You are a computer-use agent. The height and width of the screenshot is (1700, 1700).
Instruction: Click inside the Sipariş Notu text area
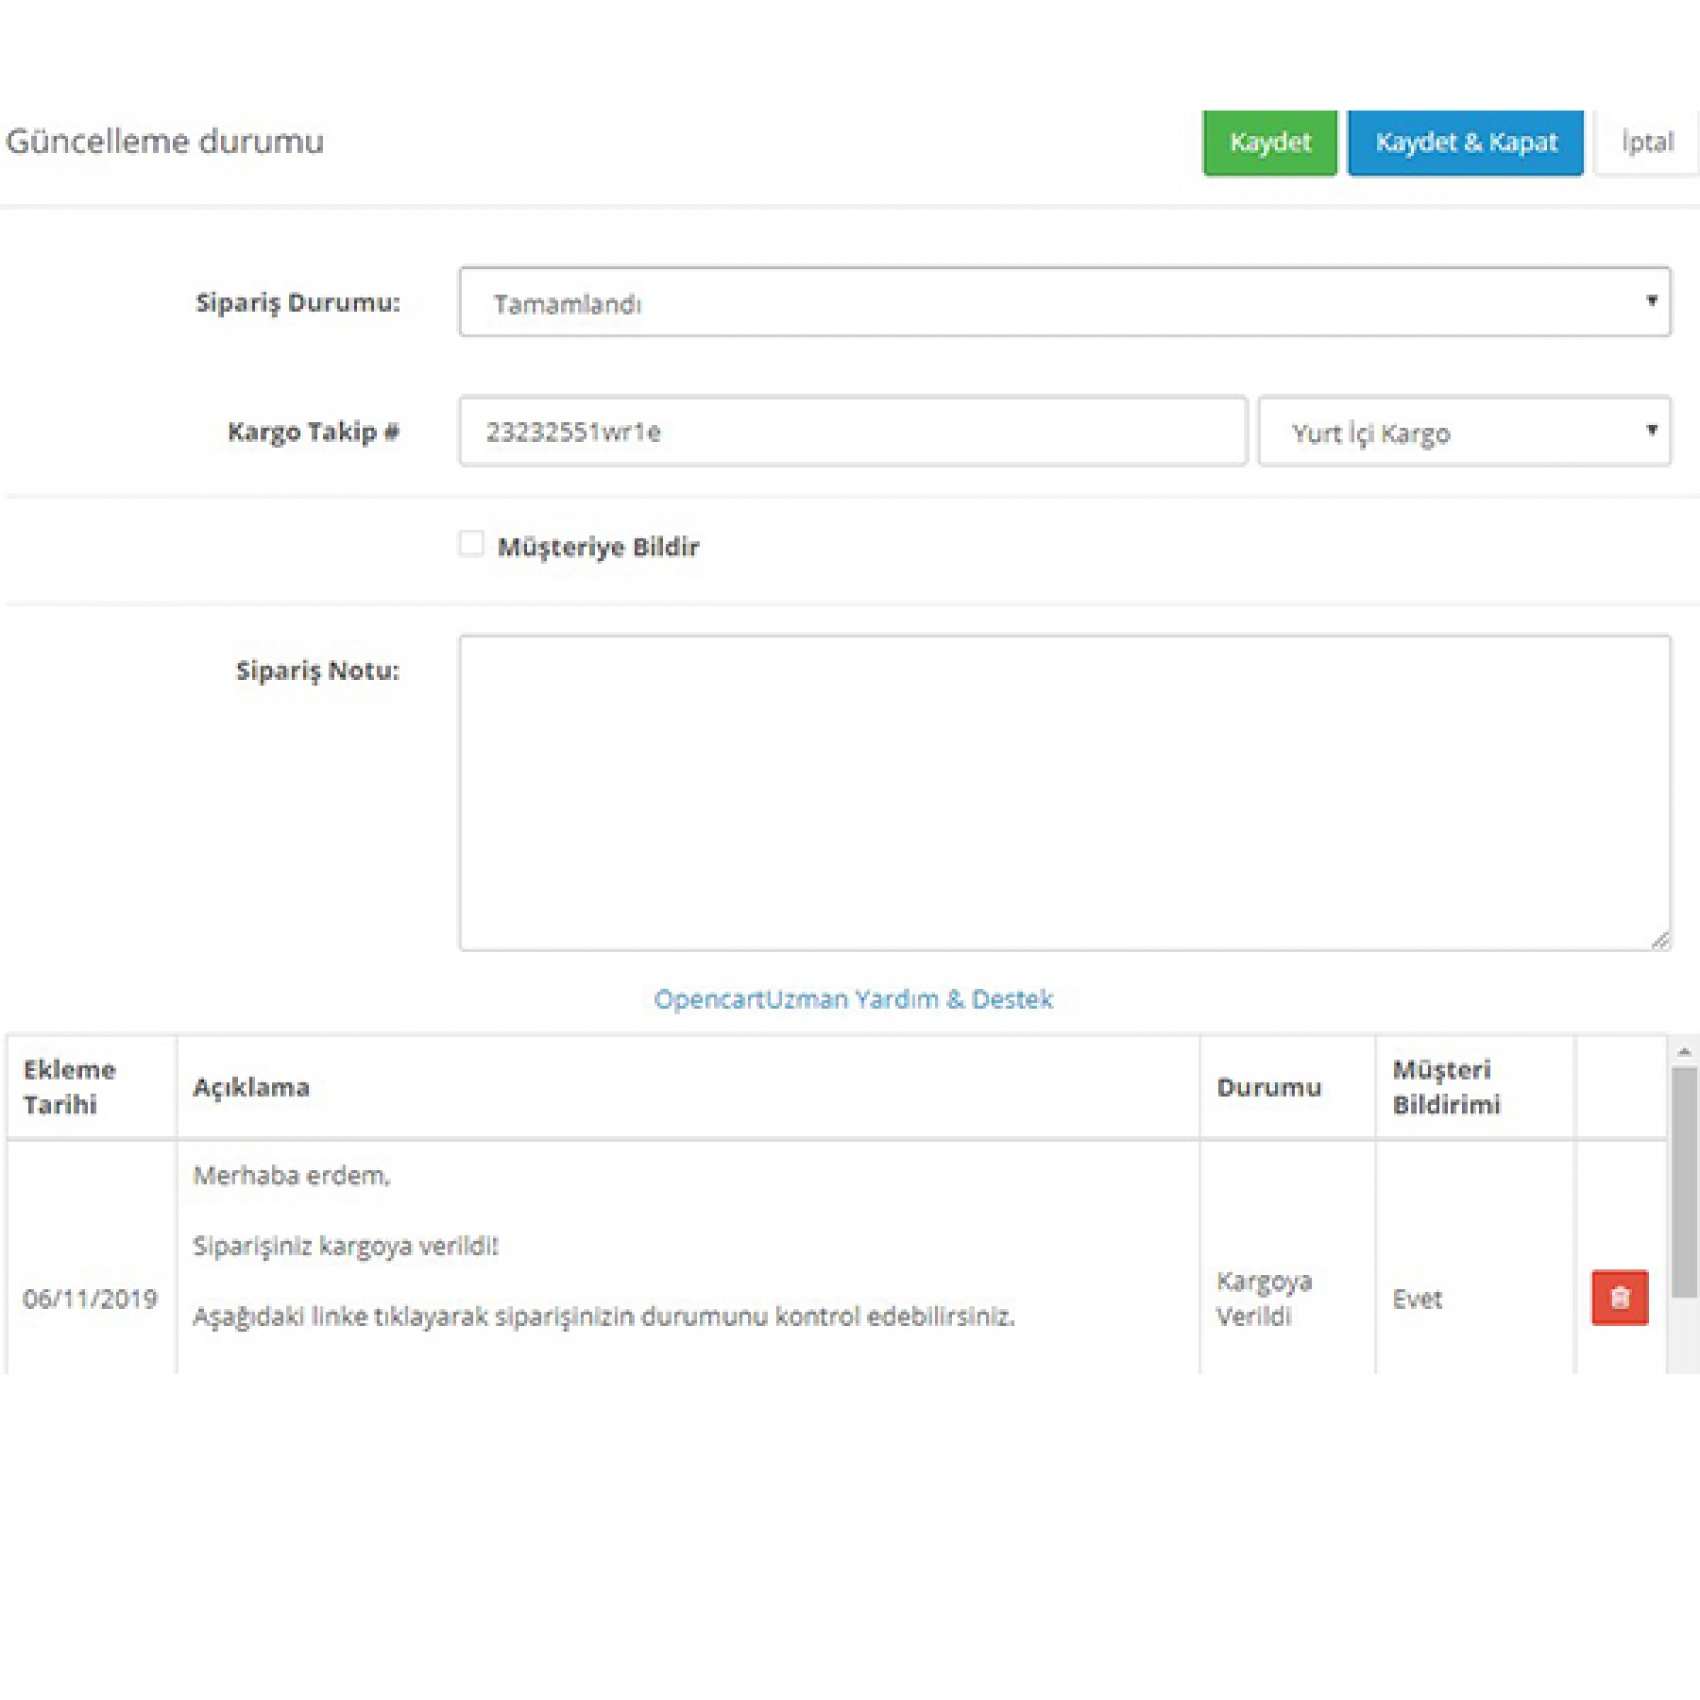[x=1064, y=792]
